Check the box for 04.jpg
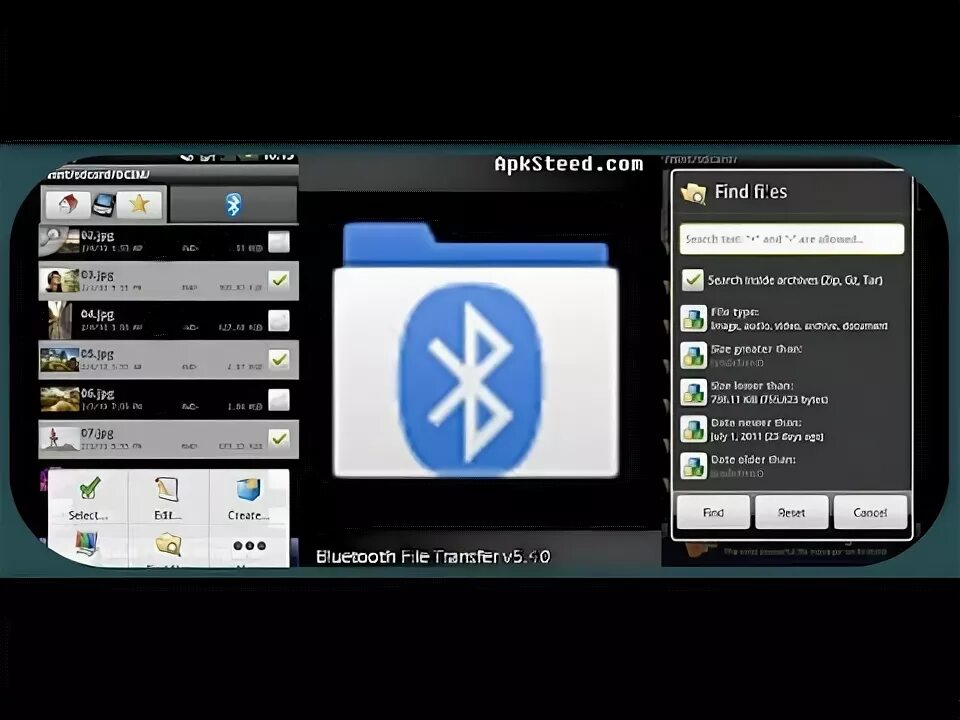This screenshot has height=720, width=960. (x=279, y=320)
